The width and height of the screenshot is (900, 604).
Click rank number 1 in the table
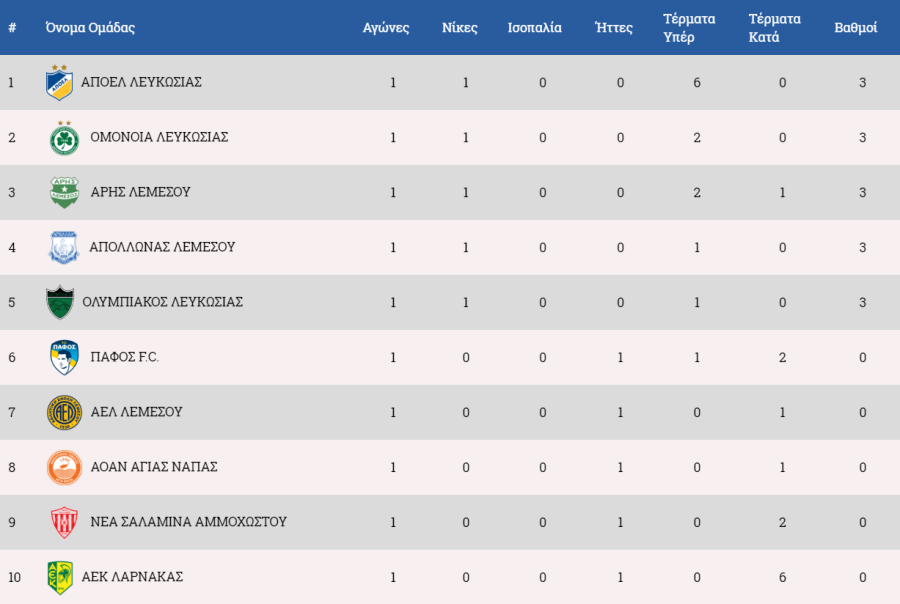(x=11, y=83)
